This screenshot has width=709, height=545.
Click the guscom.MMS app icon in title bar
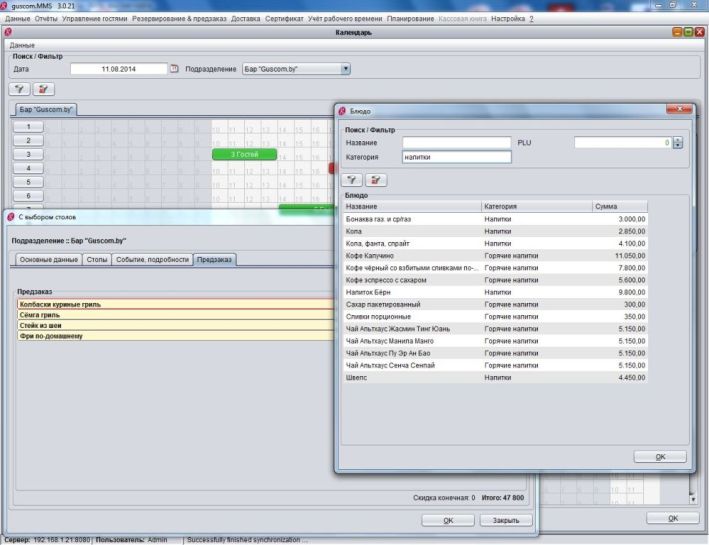pyautogui.click(x=6, y=6)
